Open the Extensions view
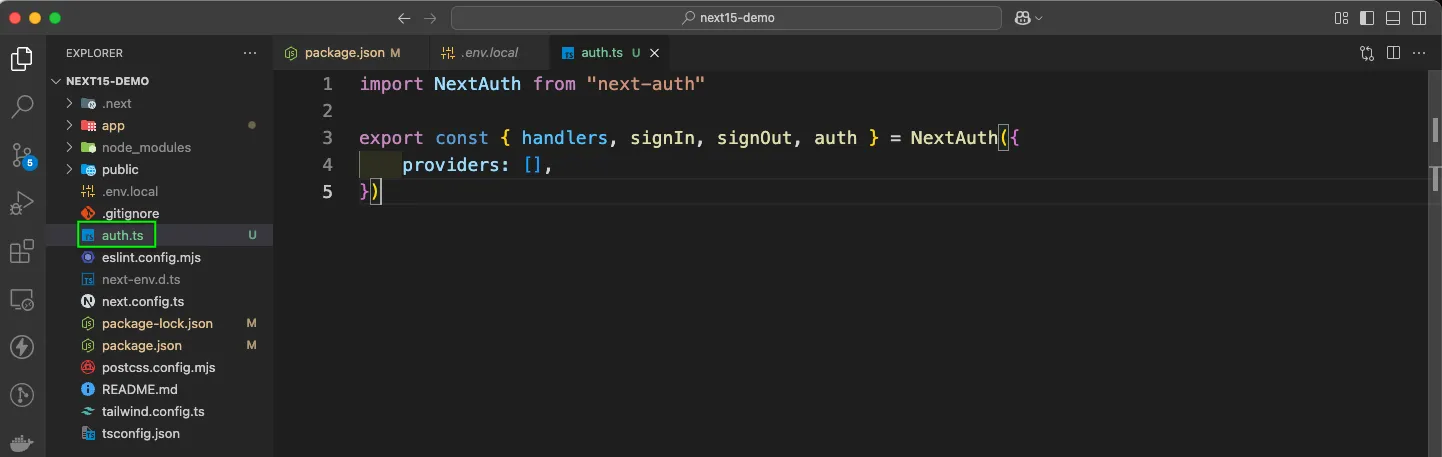The width and height of the screenshot is (1442, 457). [22, 251]
